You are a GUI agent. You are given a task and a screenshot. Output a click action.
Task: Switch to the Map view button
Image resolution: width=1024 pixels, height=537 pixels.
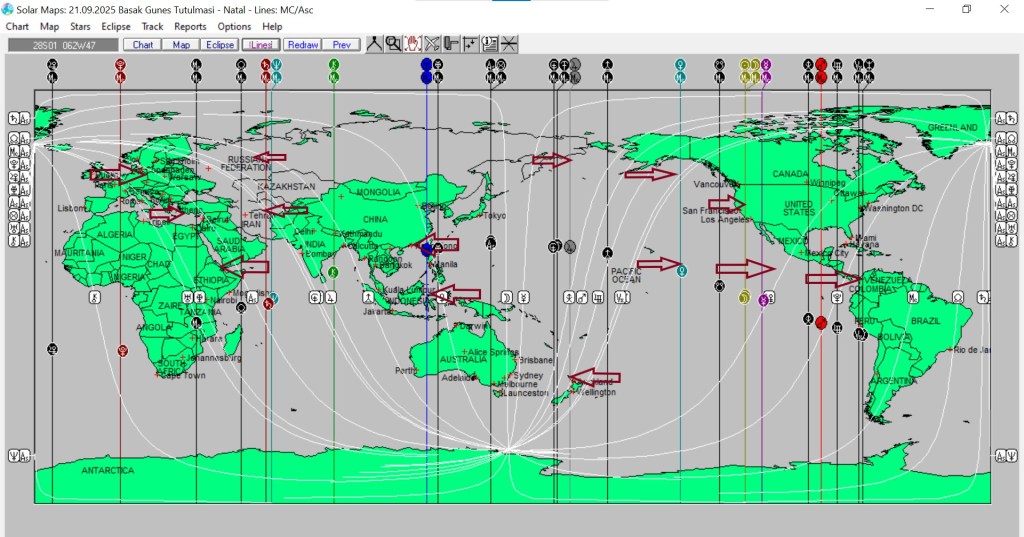click(181, 44)
